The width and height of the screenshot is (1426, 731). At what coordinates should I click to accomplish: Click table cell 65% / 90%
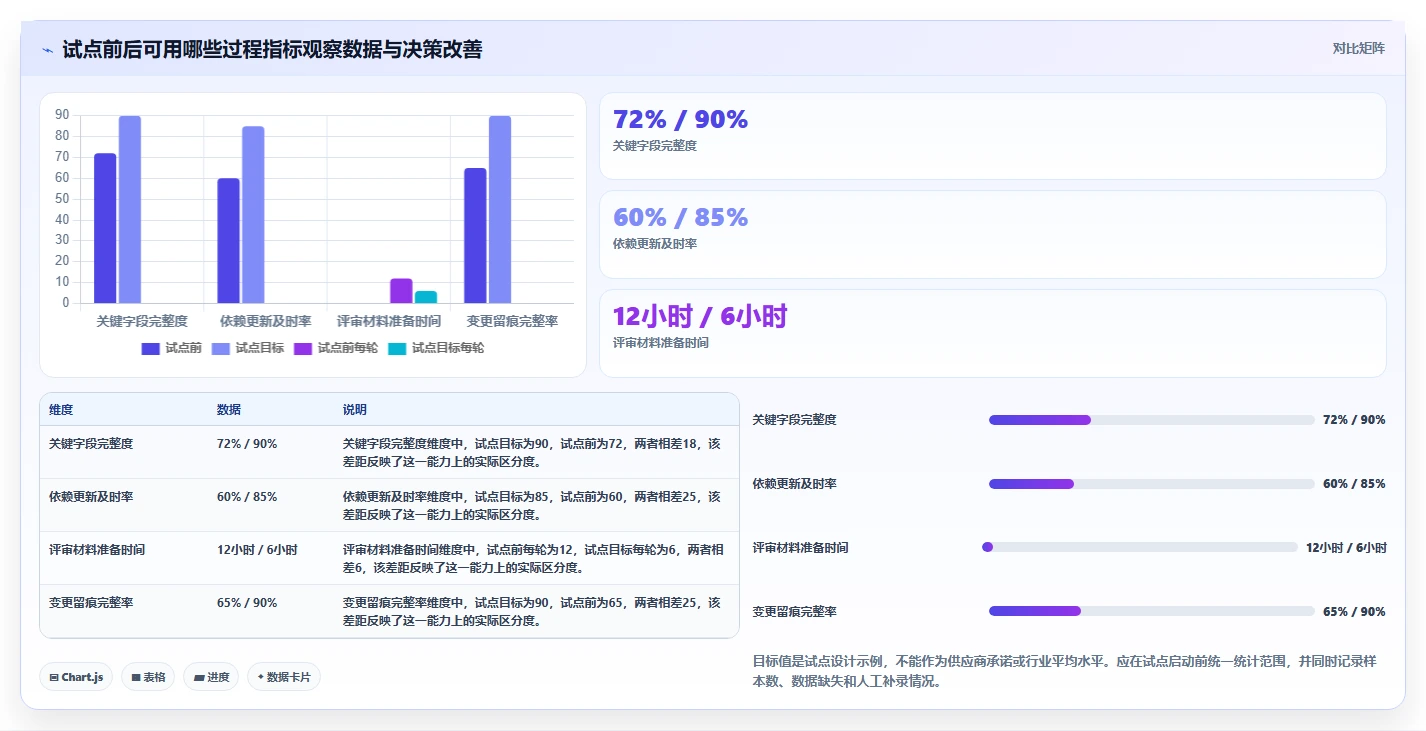247,602
